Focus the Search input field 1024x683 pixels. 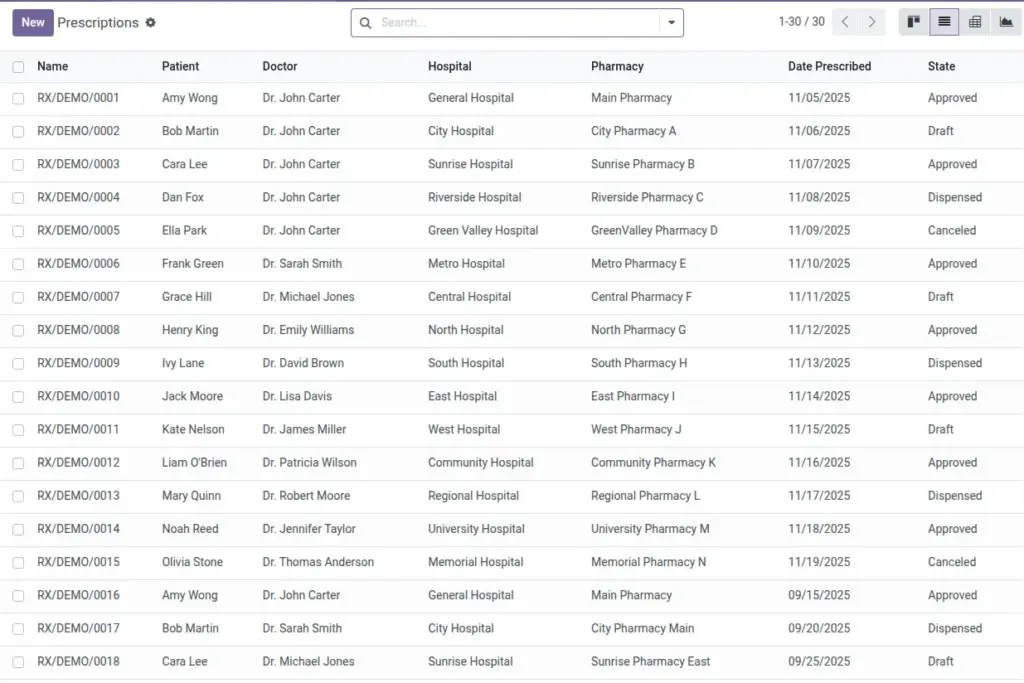(x=517, y=23)
